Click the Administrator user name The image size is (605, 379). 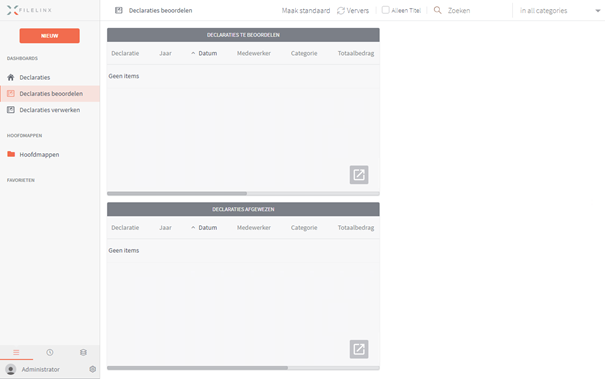[41, 369]
